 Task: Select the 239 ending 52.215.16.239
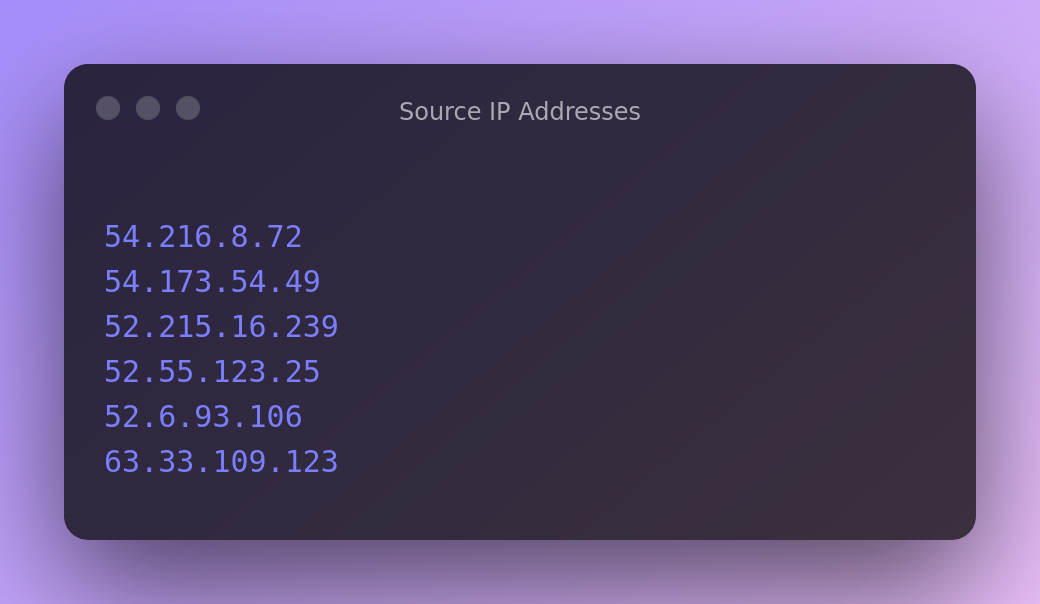(x=312, y=326)
